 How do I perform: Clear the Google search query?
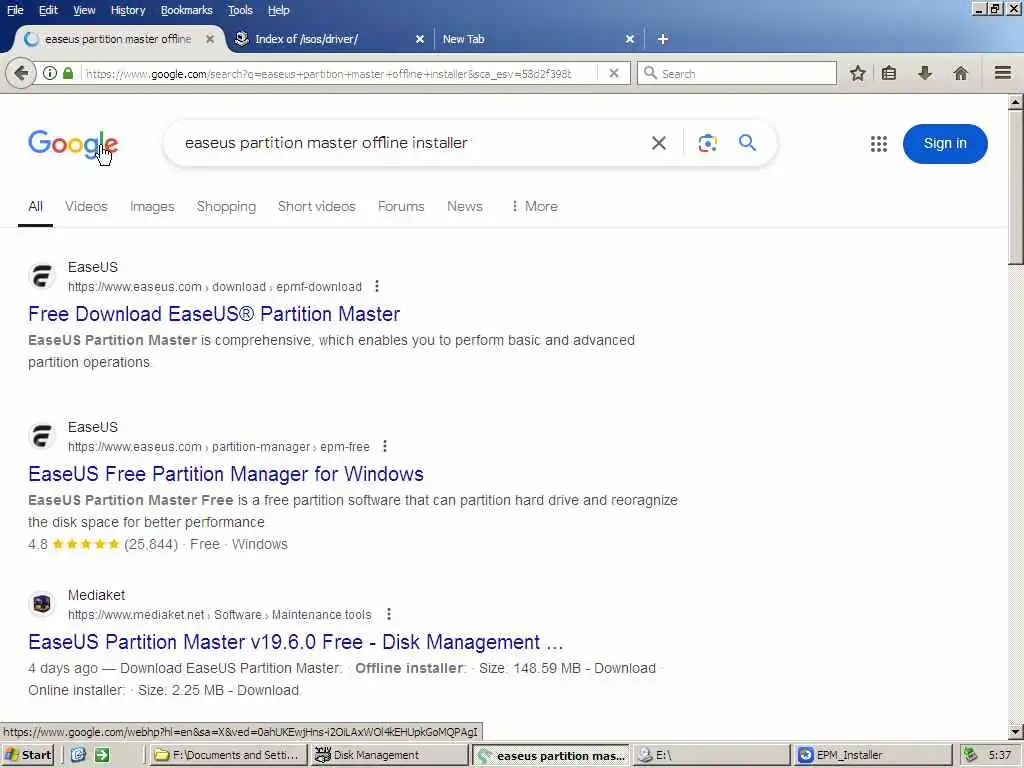coord(659,143)
